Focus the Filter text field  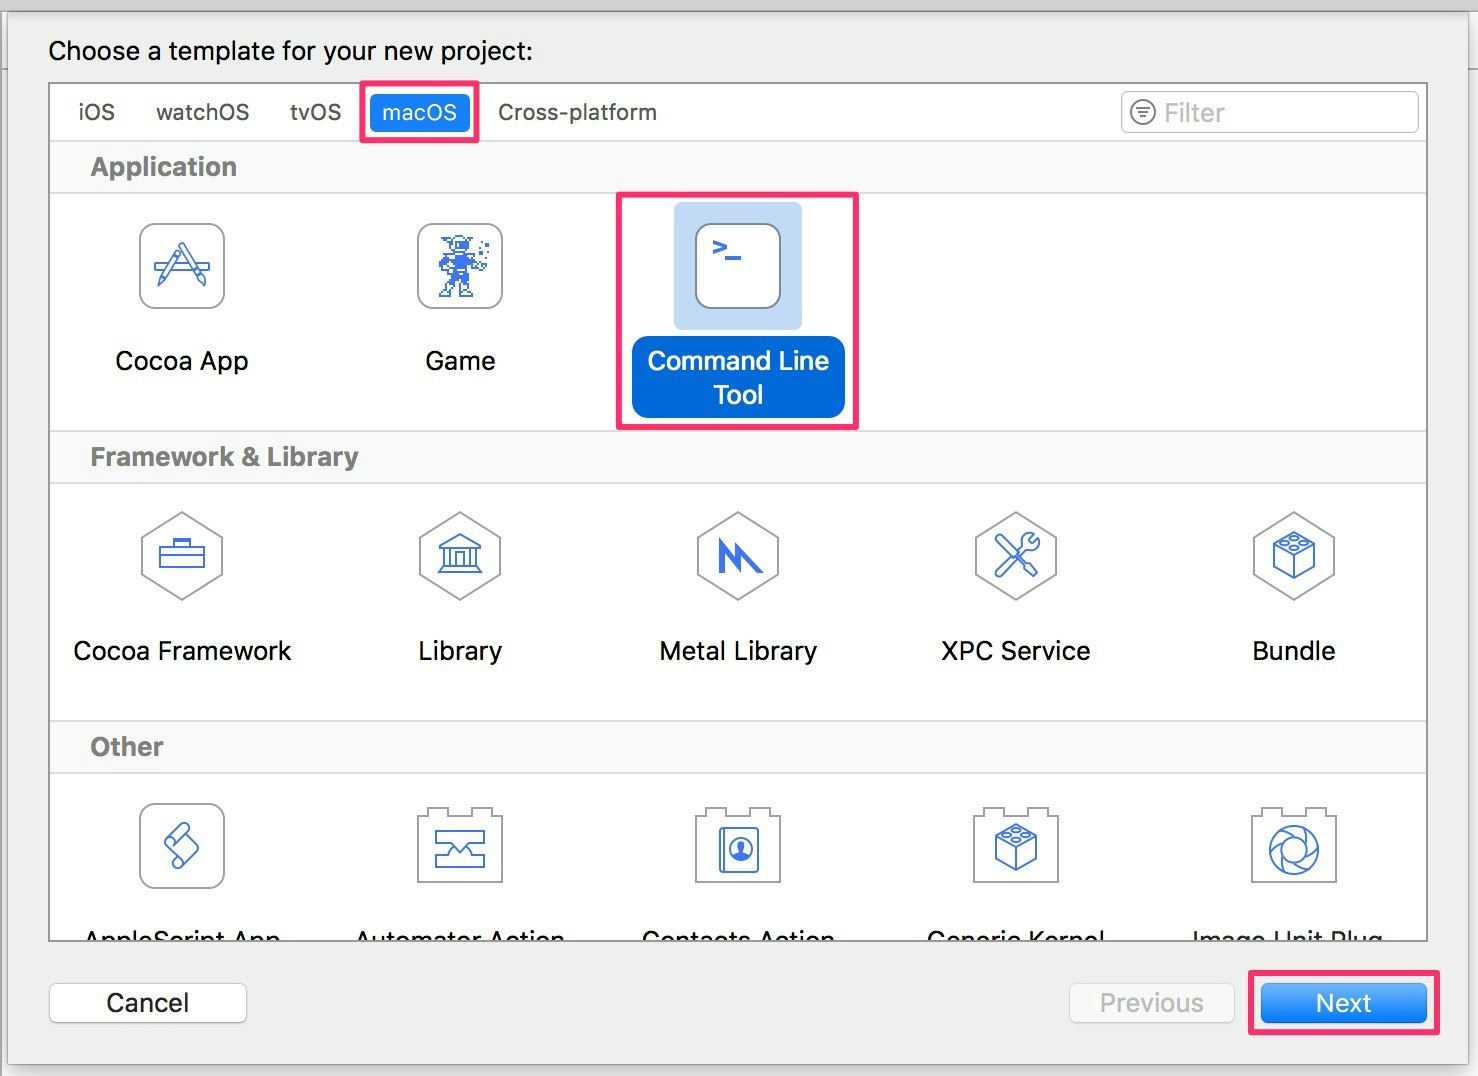pos(1270,112)
